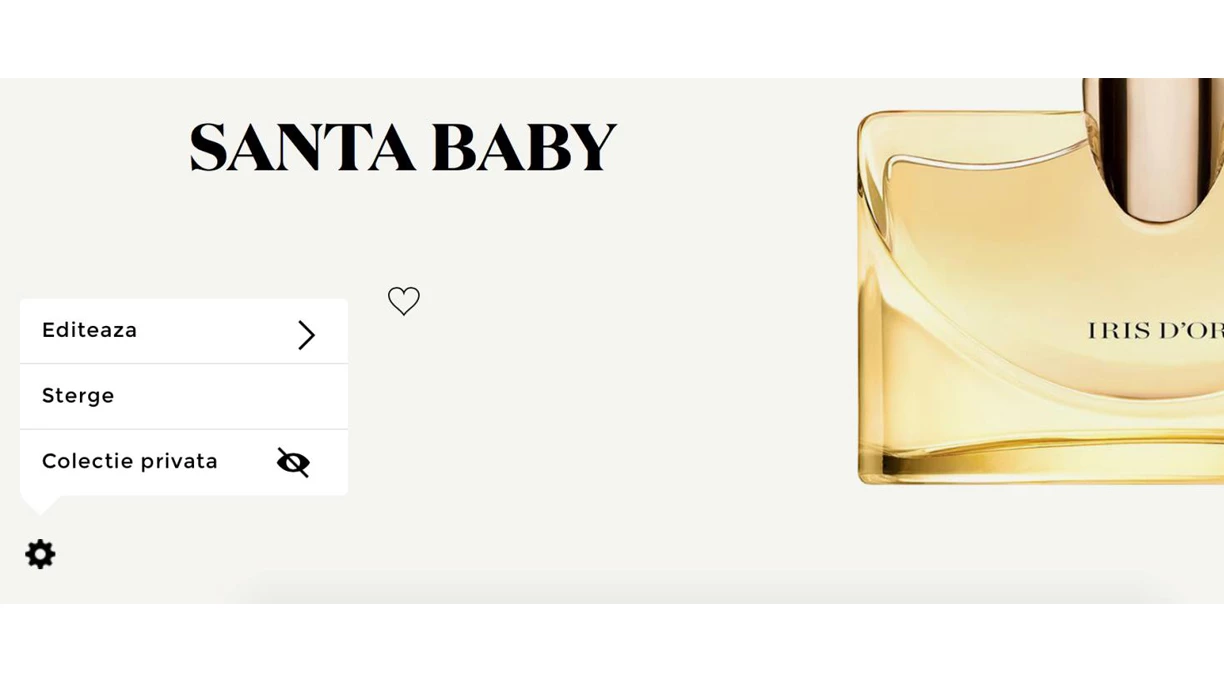Image resolution: width=1224 pixels, height=688 pixels.
Task: Choose Sterge from the popup menu
Action: click(184, 397)
